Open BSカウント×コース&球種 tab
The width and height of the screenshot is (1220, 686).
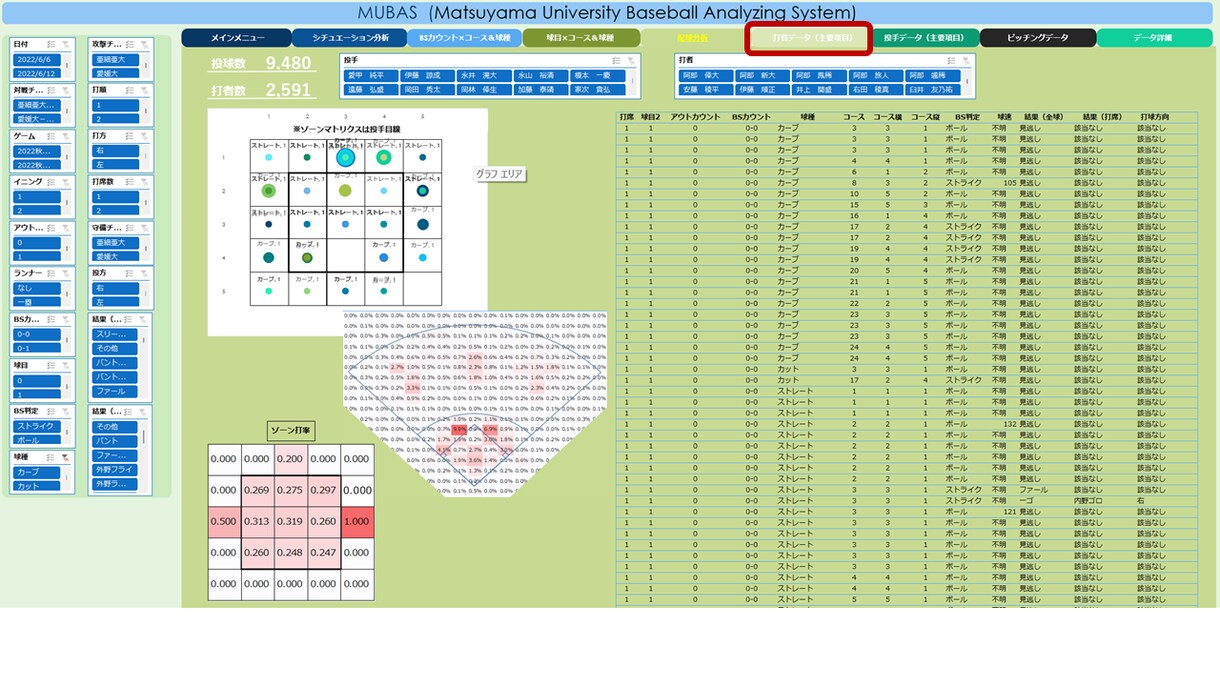tap(464, 38)
